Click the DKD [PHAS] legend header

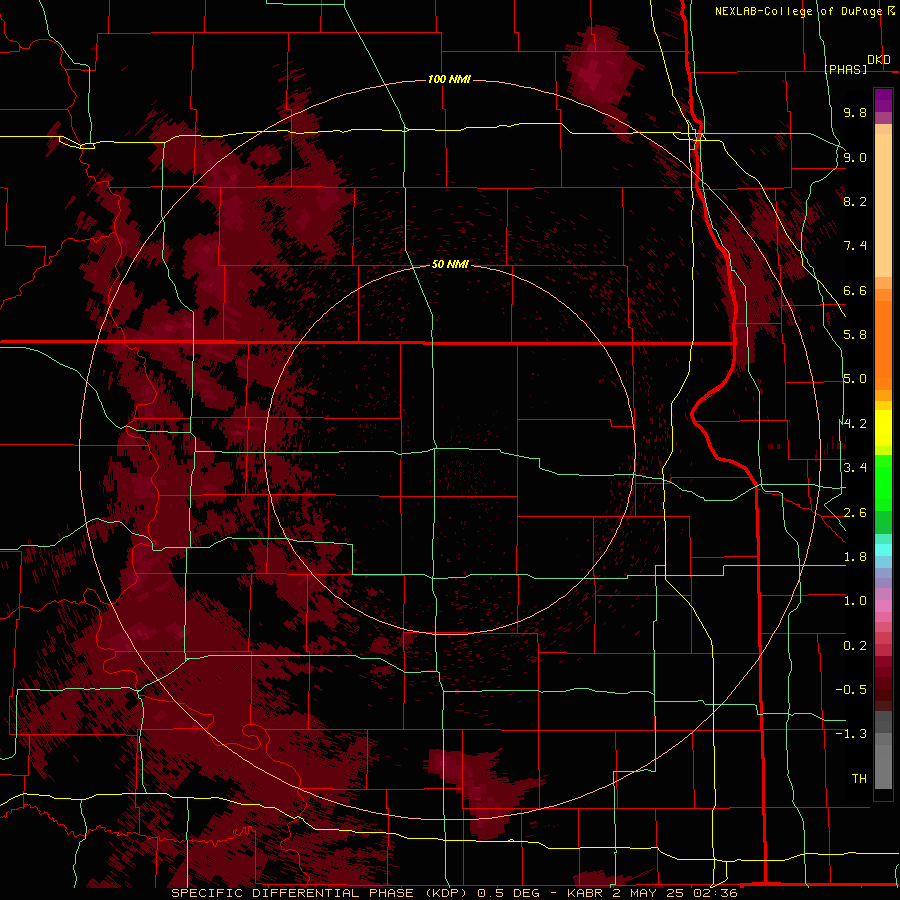pos(858,64)
